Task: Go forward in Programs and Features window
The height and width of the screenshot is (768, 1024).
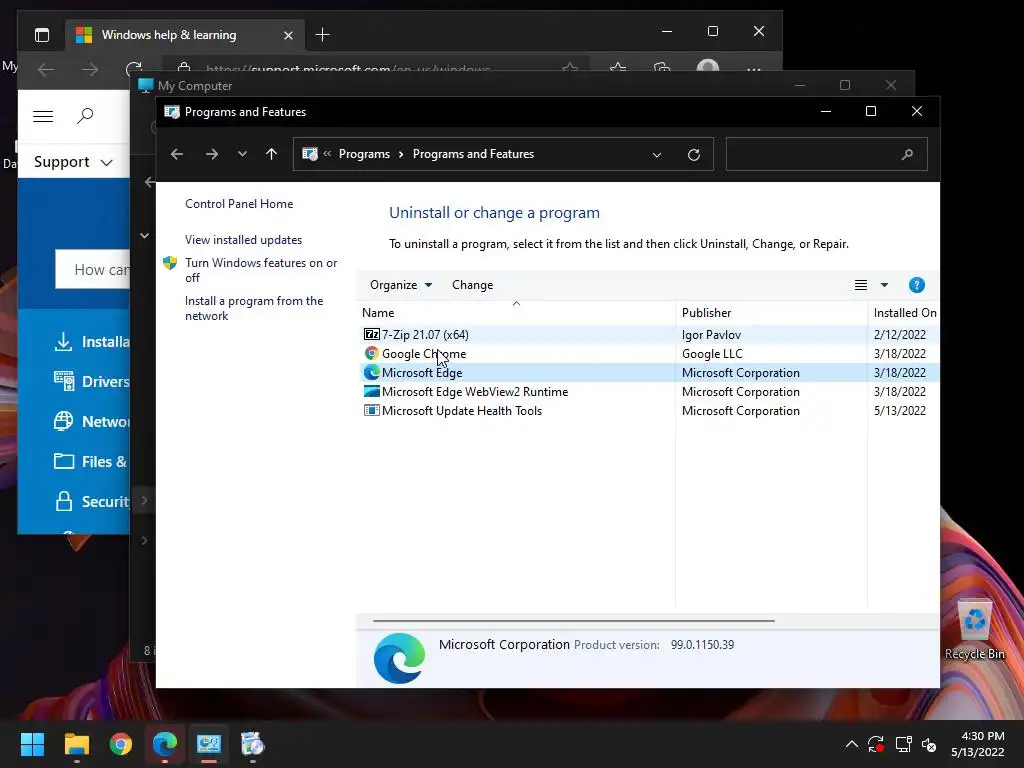Action: click(x=212, y=154)
